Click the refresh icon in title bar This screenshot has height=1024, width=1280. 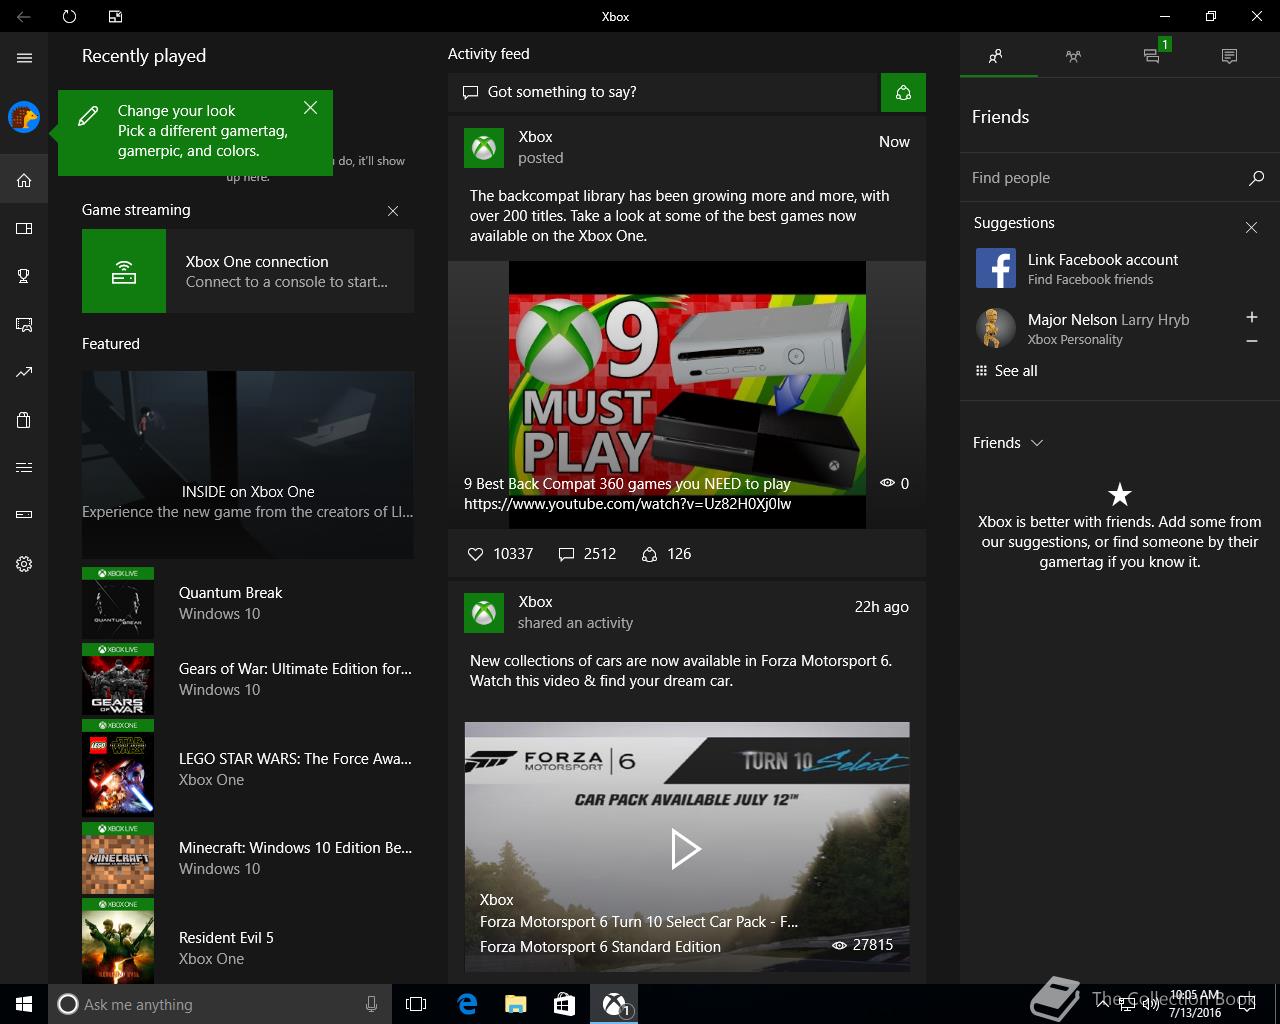click(69, 16)
